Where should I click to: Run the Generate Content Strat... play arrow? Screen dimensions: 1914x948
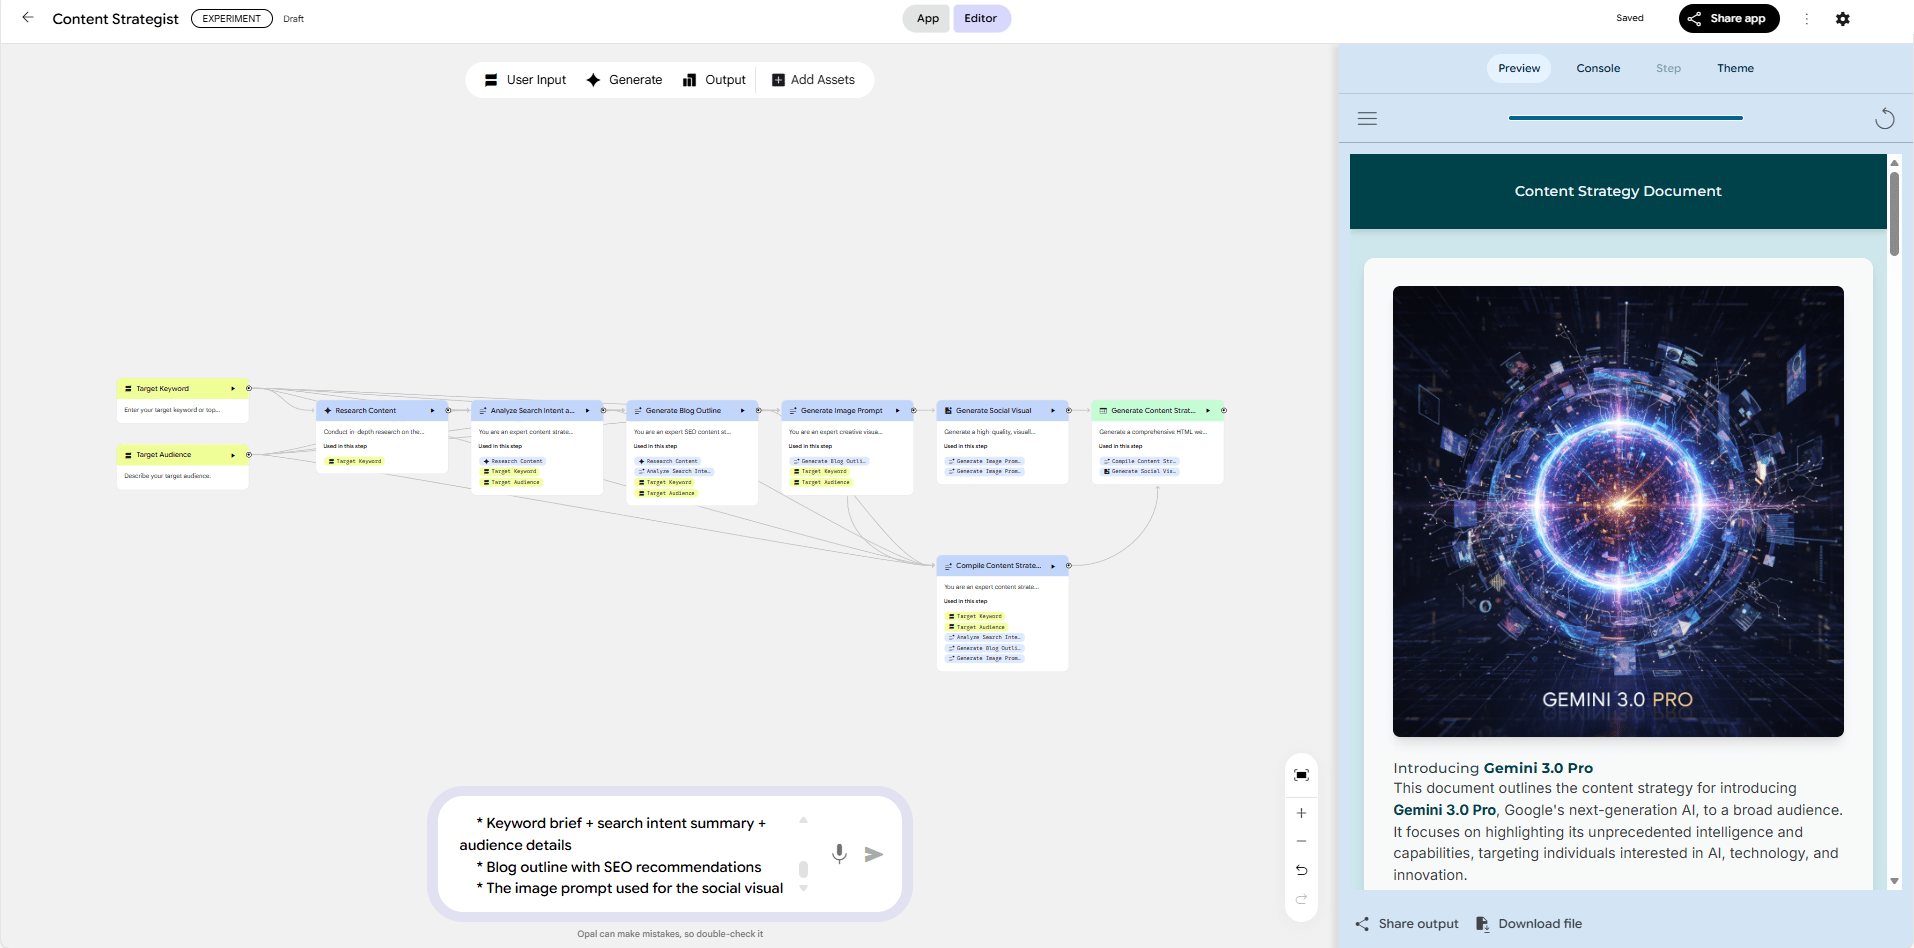[1208, 410]
